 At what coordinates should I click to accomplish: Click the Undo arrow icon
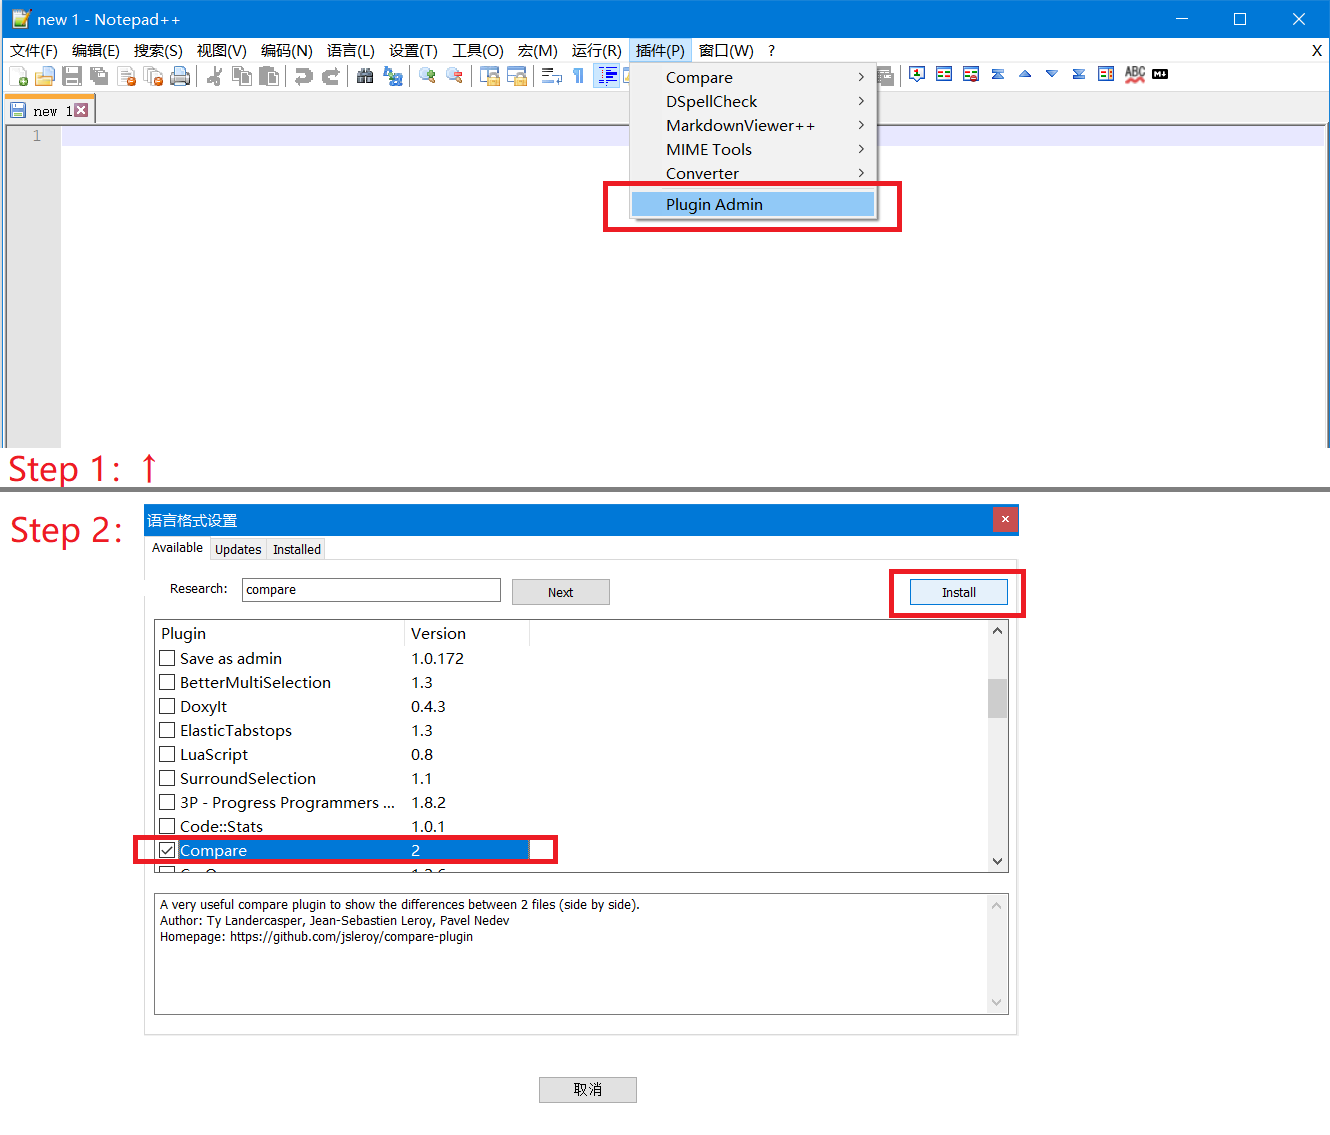[305, 75]
